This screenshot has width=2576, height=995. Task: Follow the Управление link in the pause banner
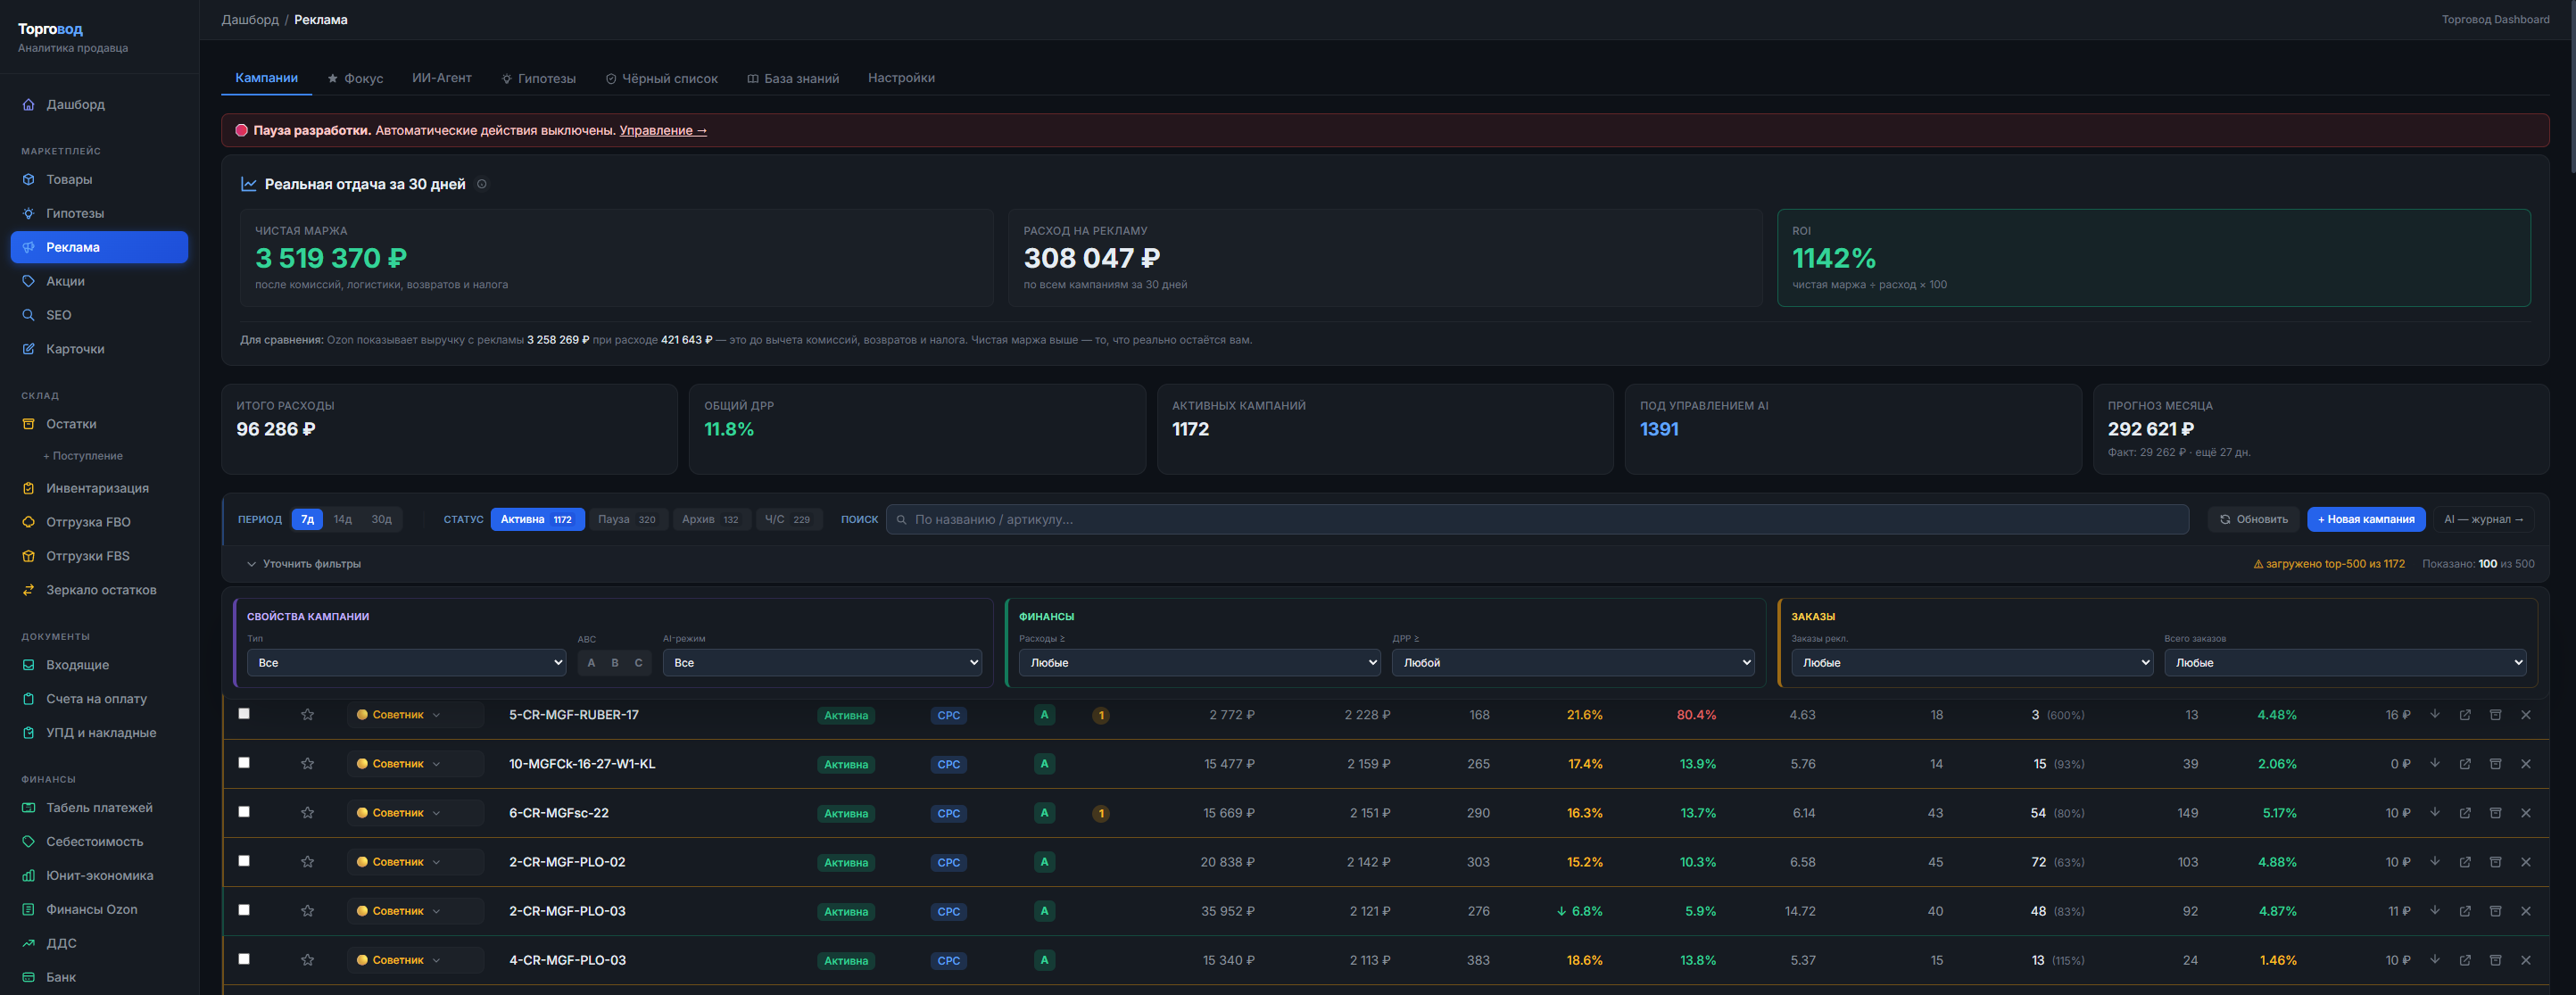663,130
